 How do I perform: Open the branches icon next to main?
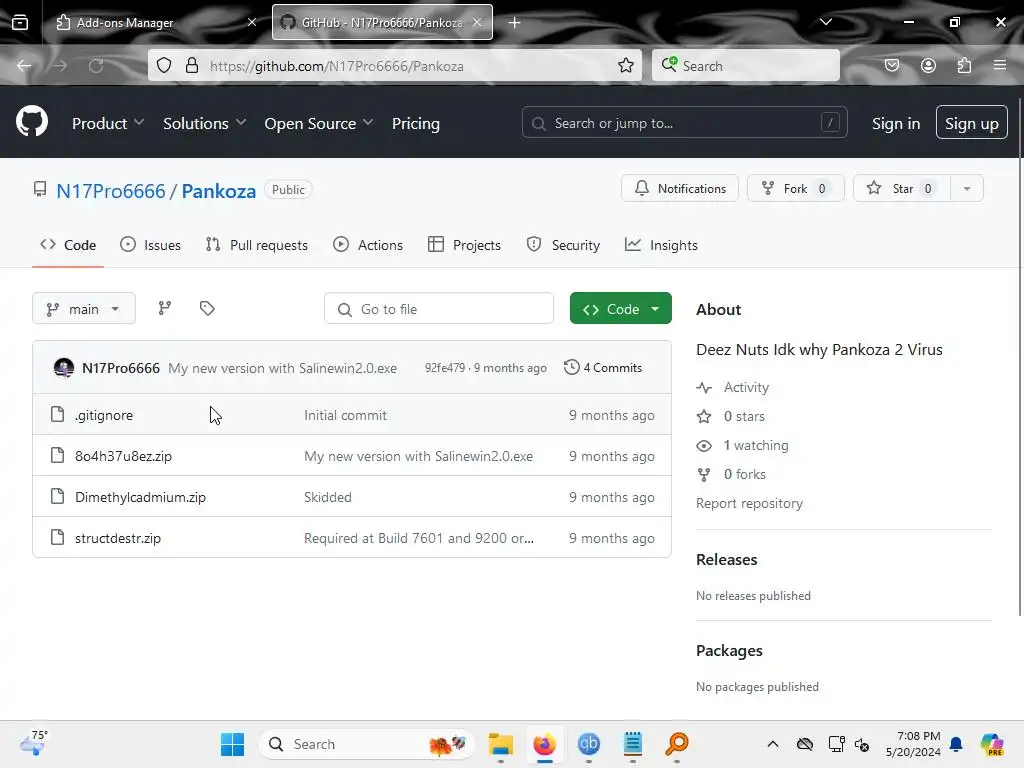[x=165, y=308]
